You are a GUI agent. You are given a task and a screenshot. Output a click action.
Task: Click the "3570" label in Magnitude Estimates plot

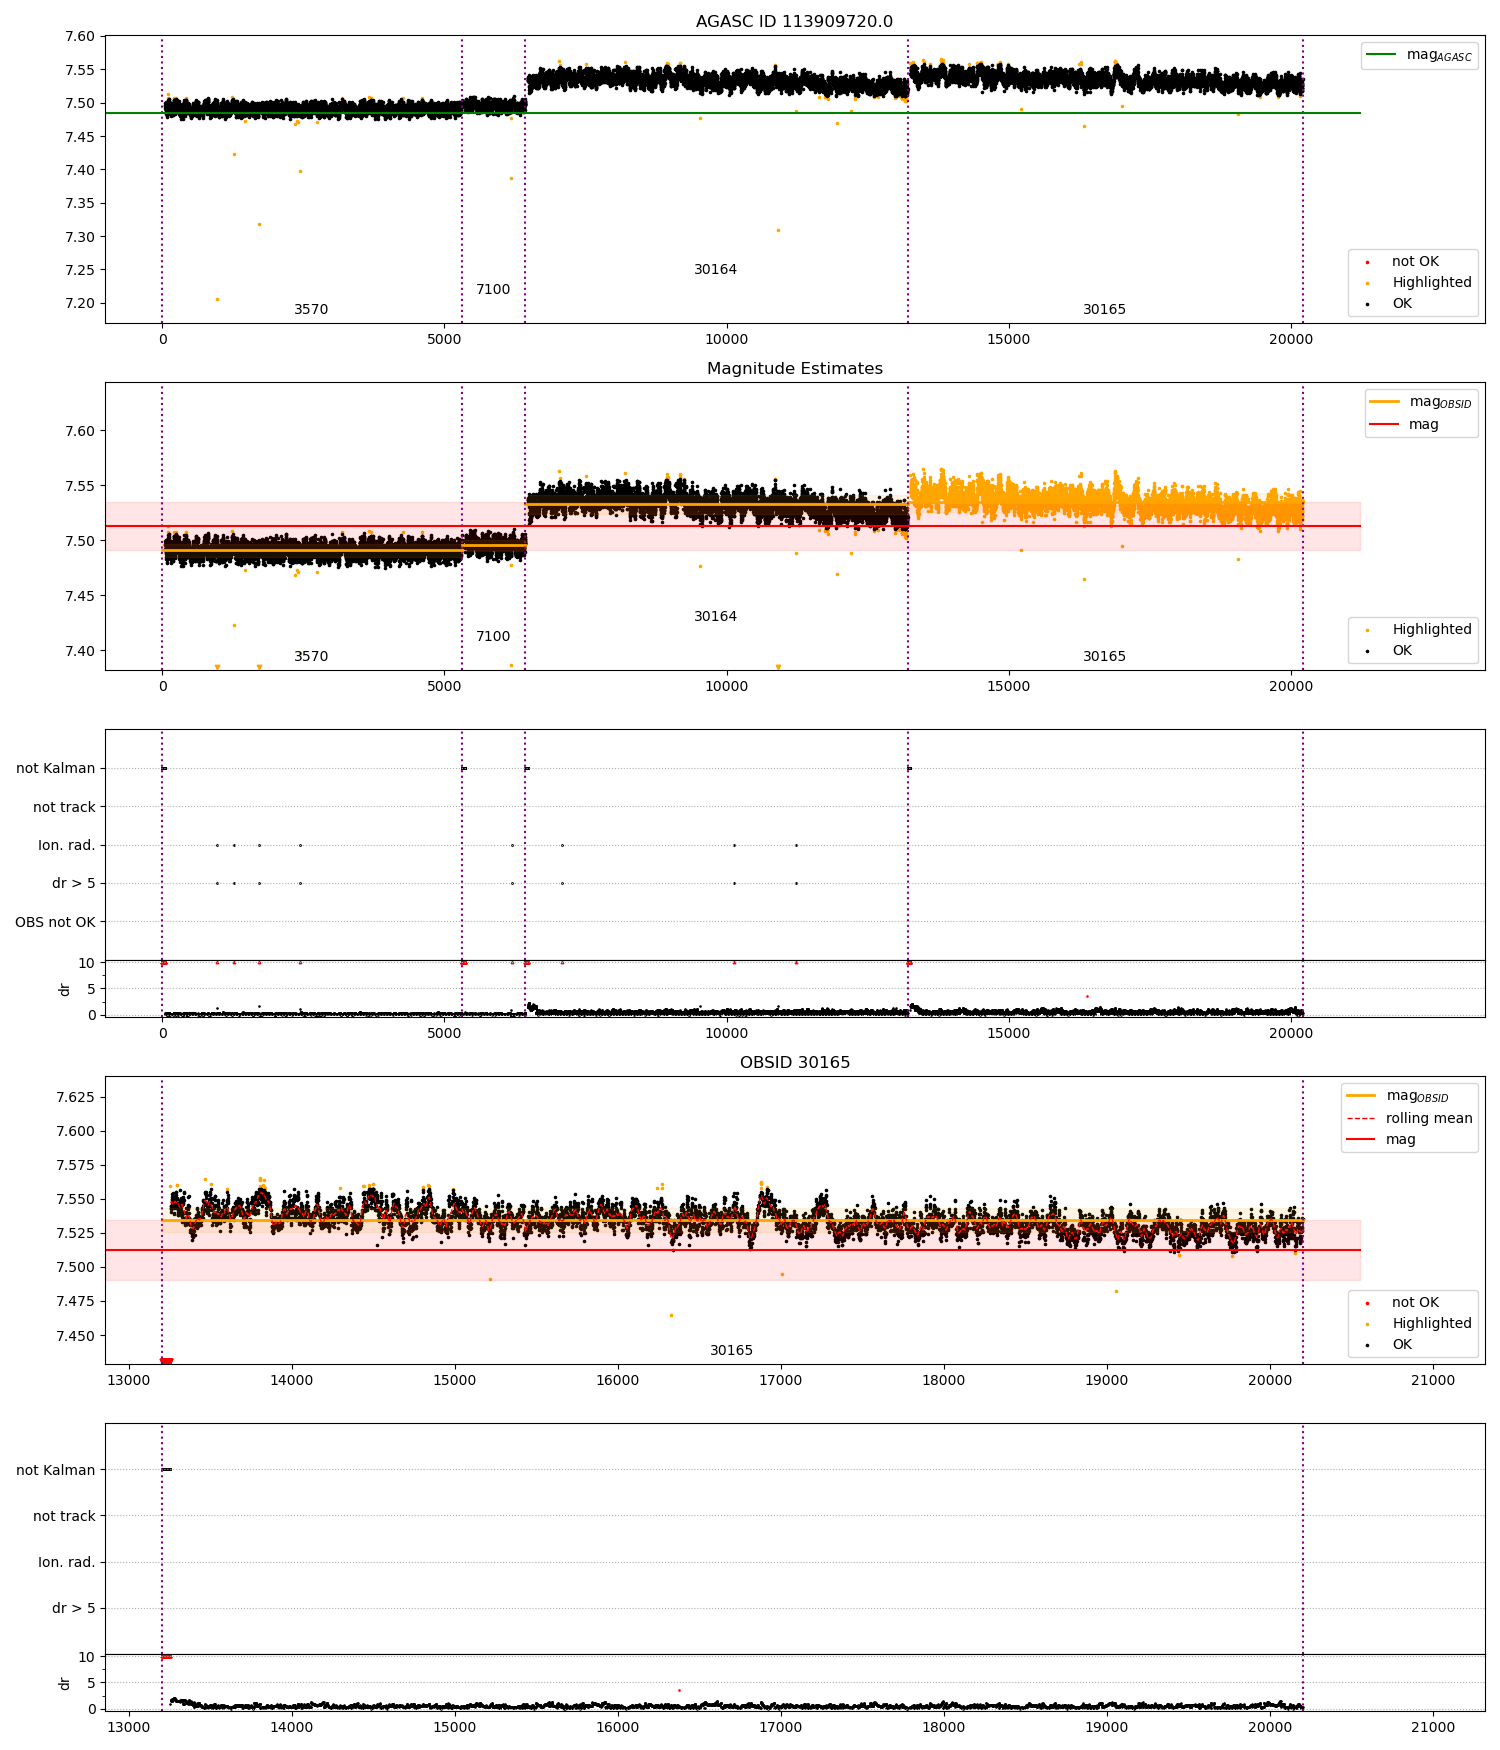(x=311, y=657)
